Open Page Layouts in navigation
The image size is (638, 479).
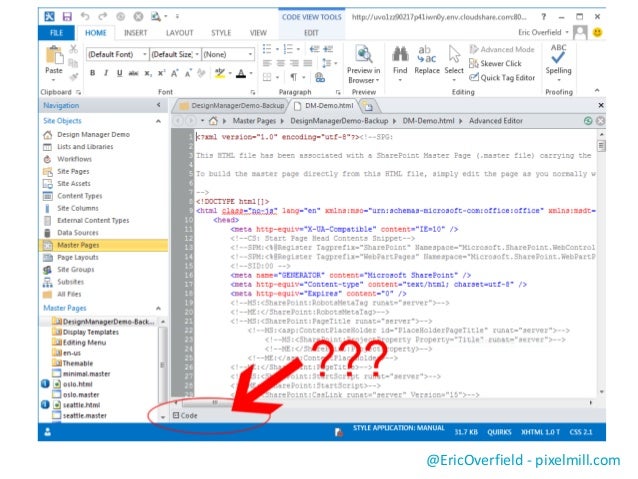(x=78, y=257)
